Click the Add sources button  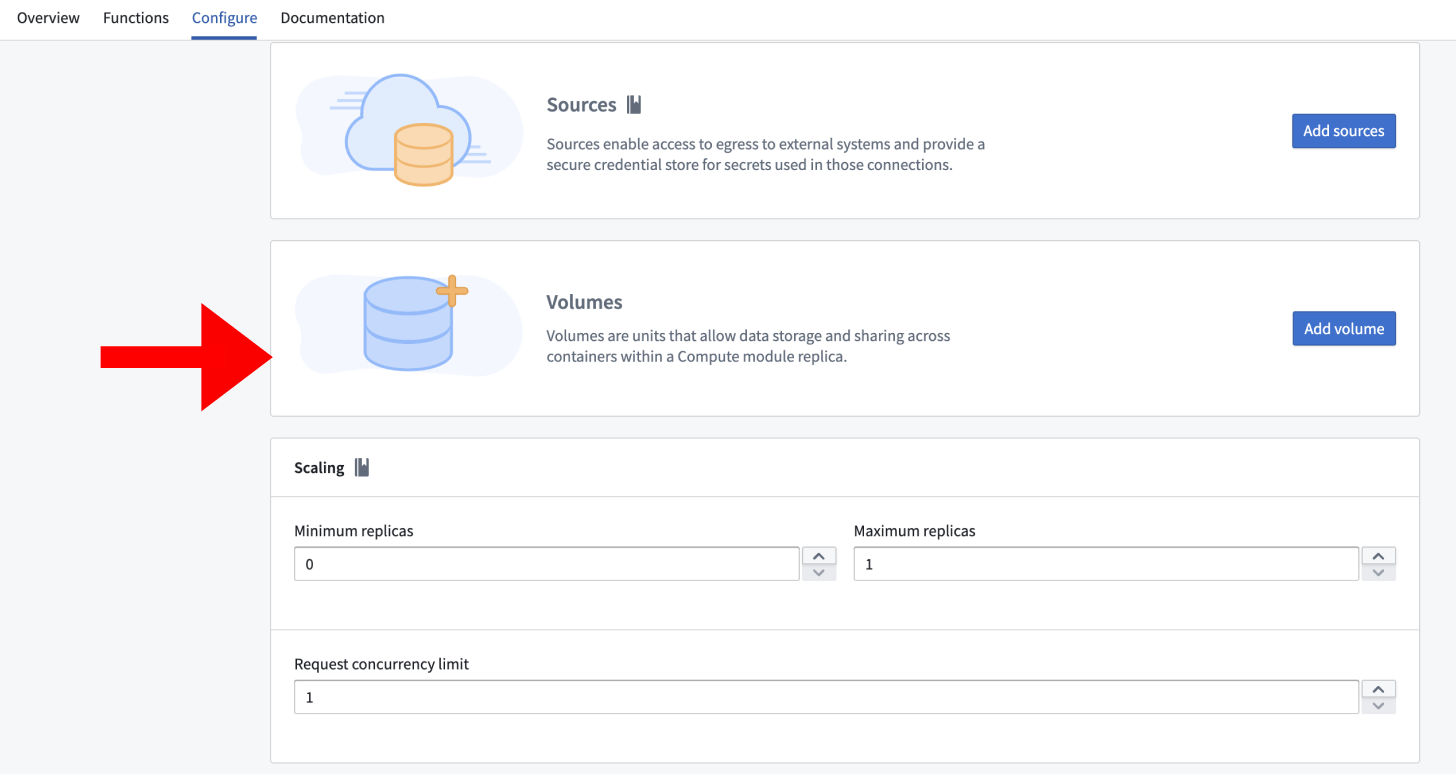pos(1343,130)
